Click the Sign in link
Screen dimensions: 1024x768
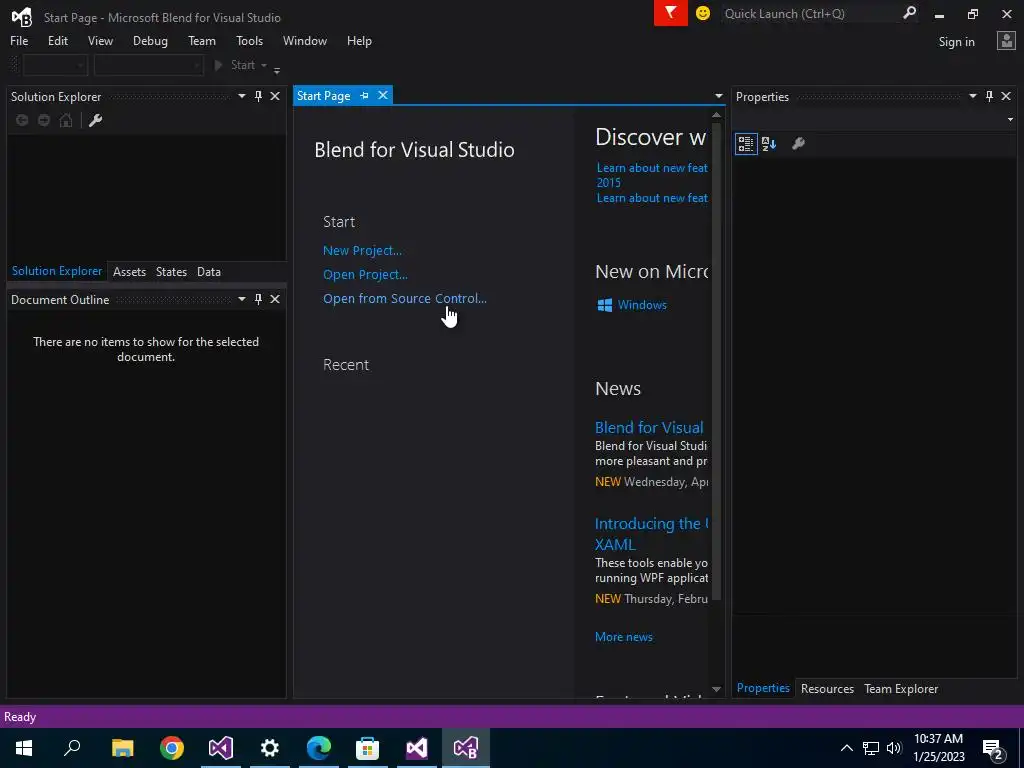(957, 42)
